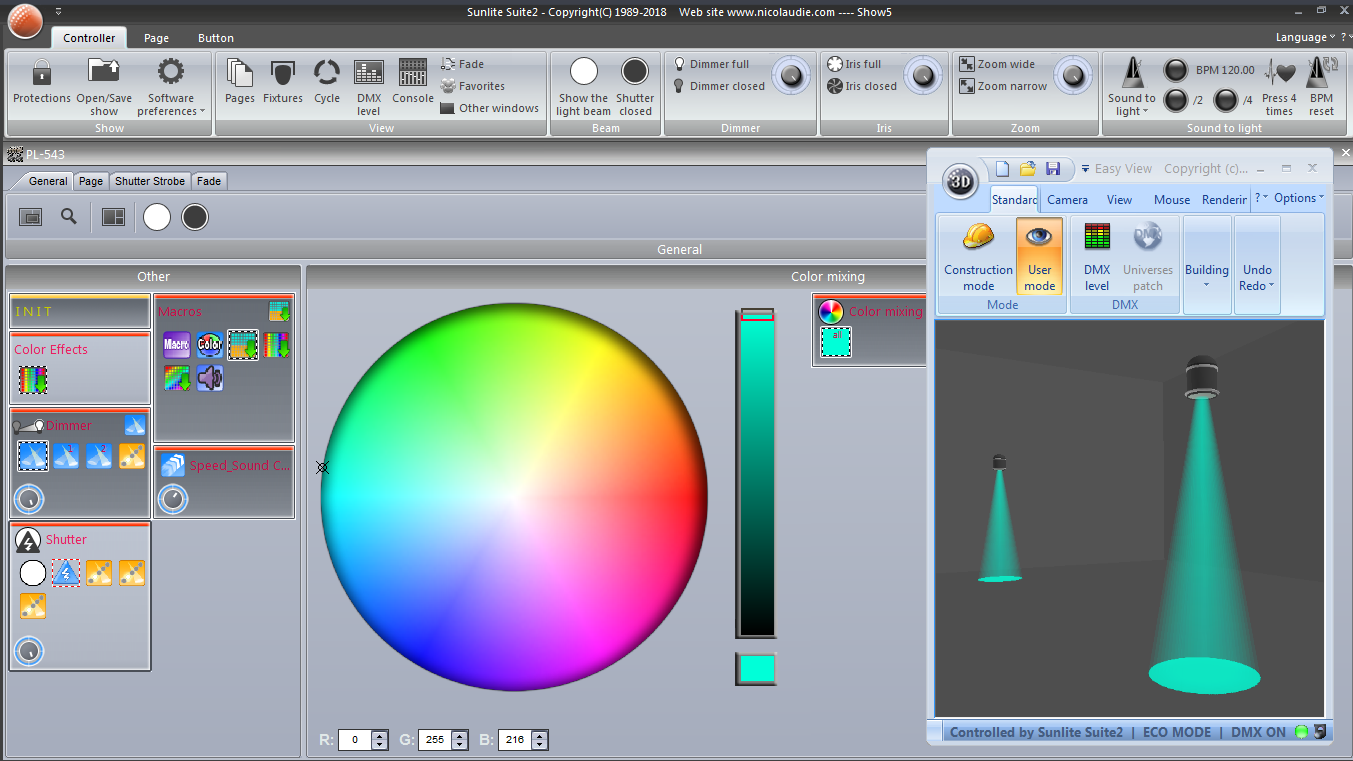This screenshot has height=761, width=1353.
Task: Set Dimmer closed in the ribbon
Action: pyautogui.click(x=718, y=86)
